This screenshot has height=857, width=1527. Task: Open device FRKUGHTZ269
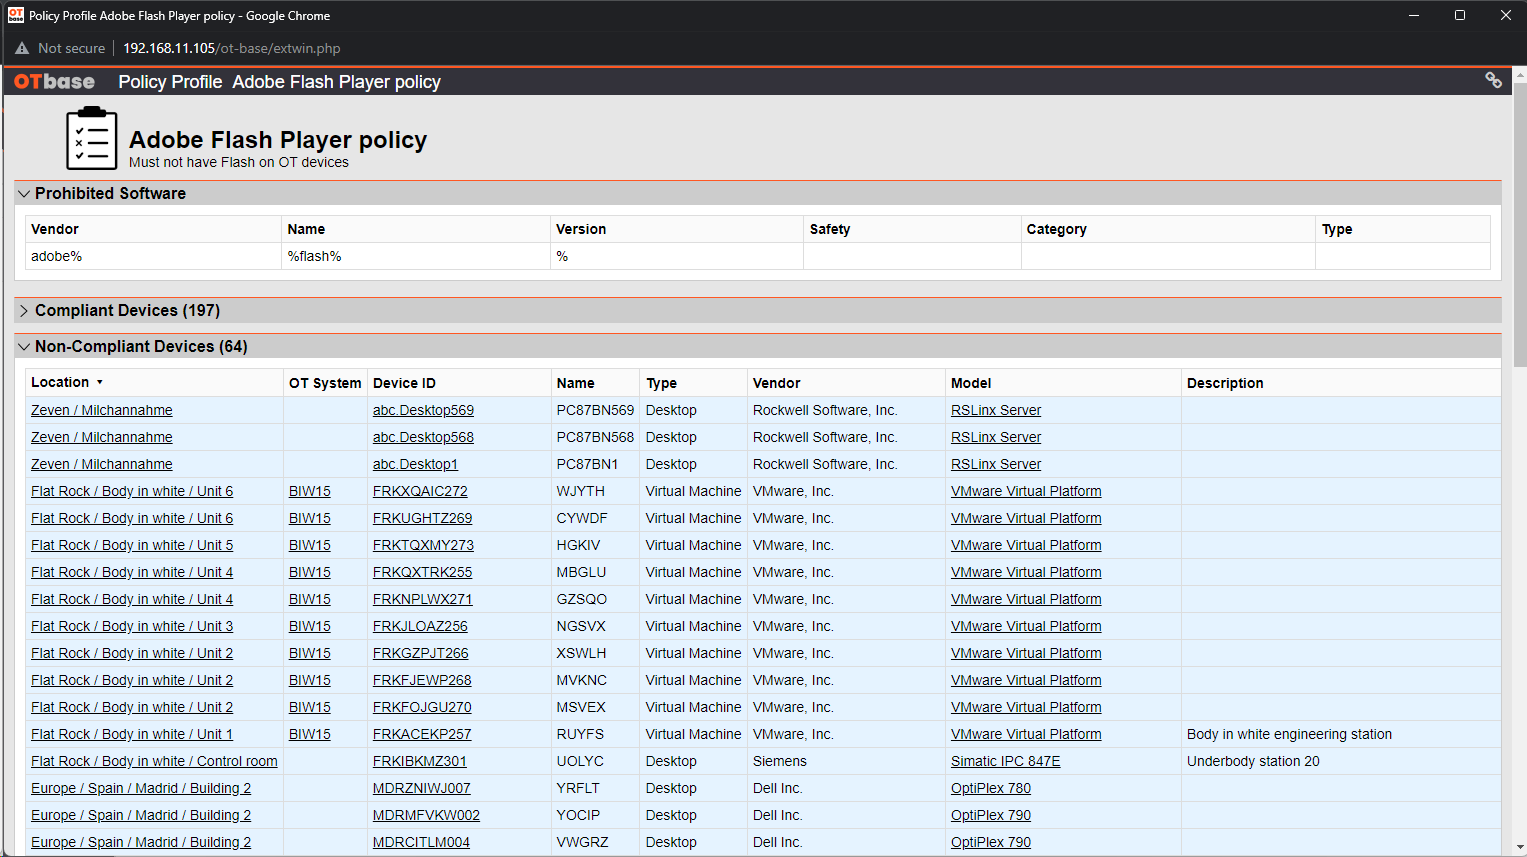coord(422,518)
